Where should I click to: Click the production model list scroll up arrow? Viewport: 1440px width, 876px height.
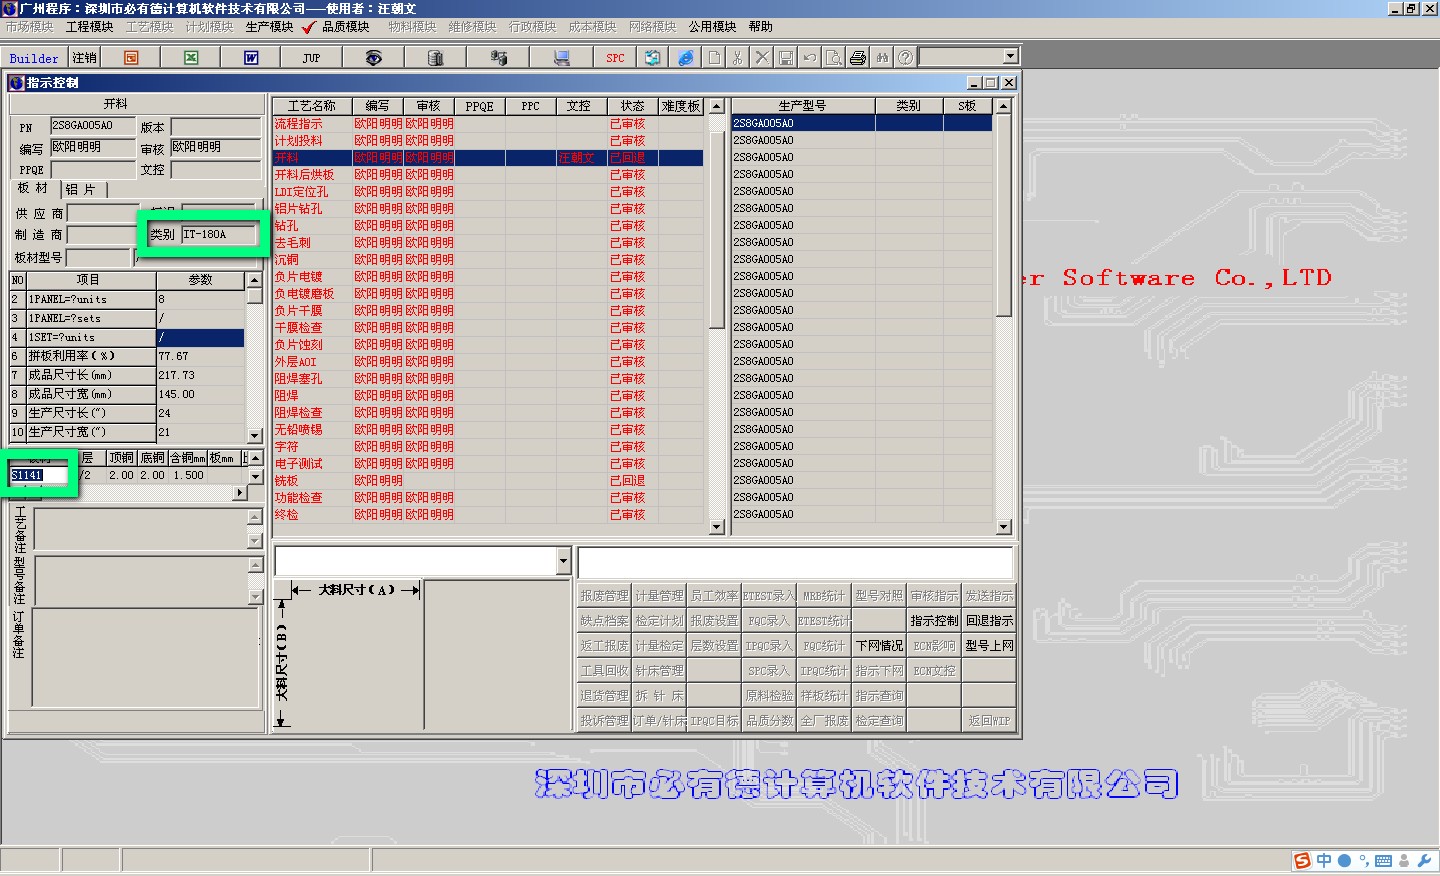click(1004, 105)
